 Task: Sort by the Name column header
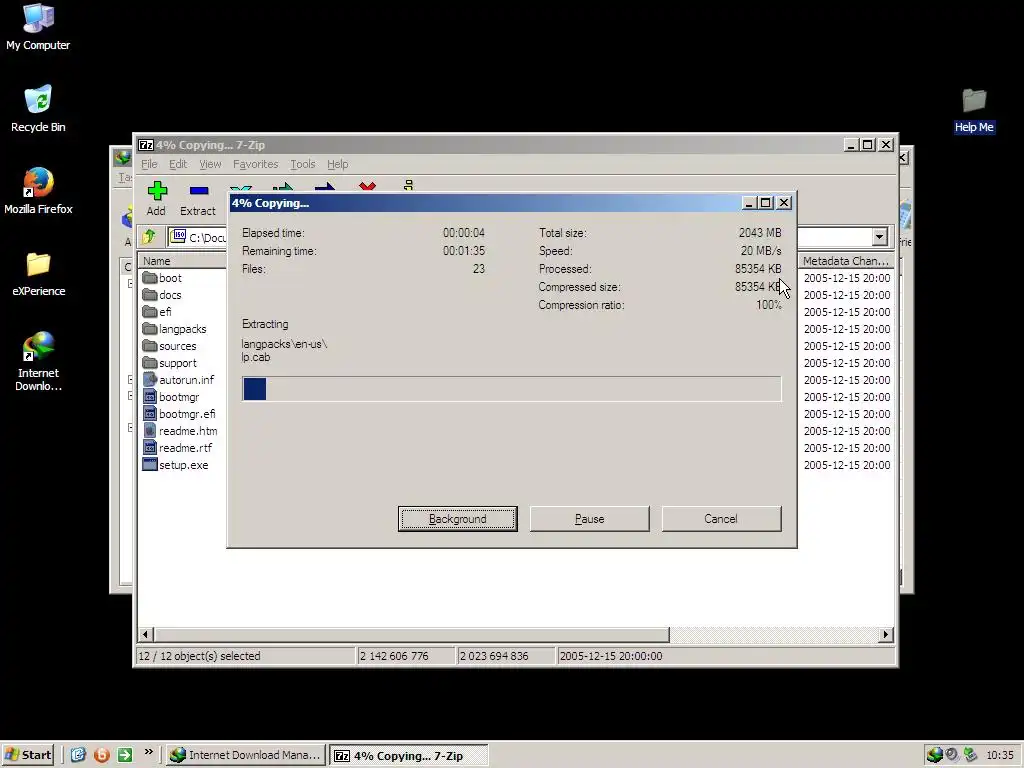183,261
